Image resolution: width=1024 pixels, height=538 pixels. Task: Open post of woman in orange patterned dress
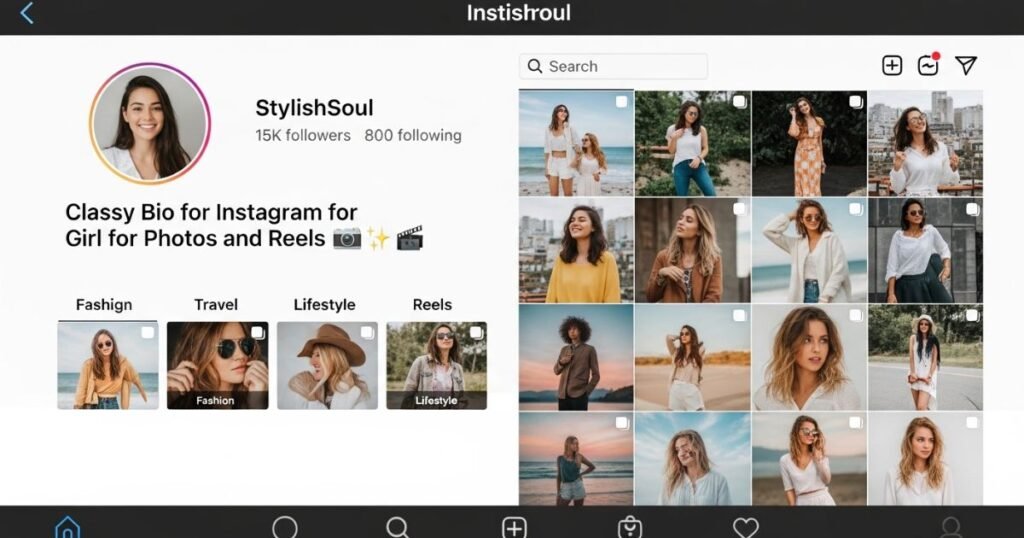[x=809, y=143]
